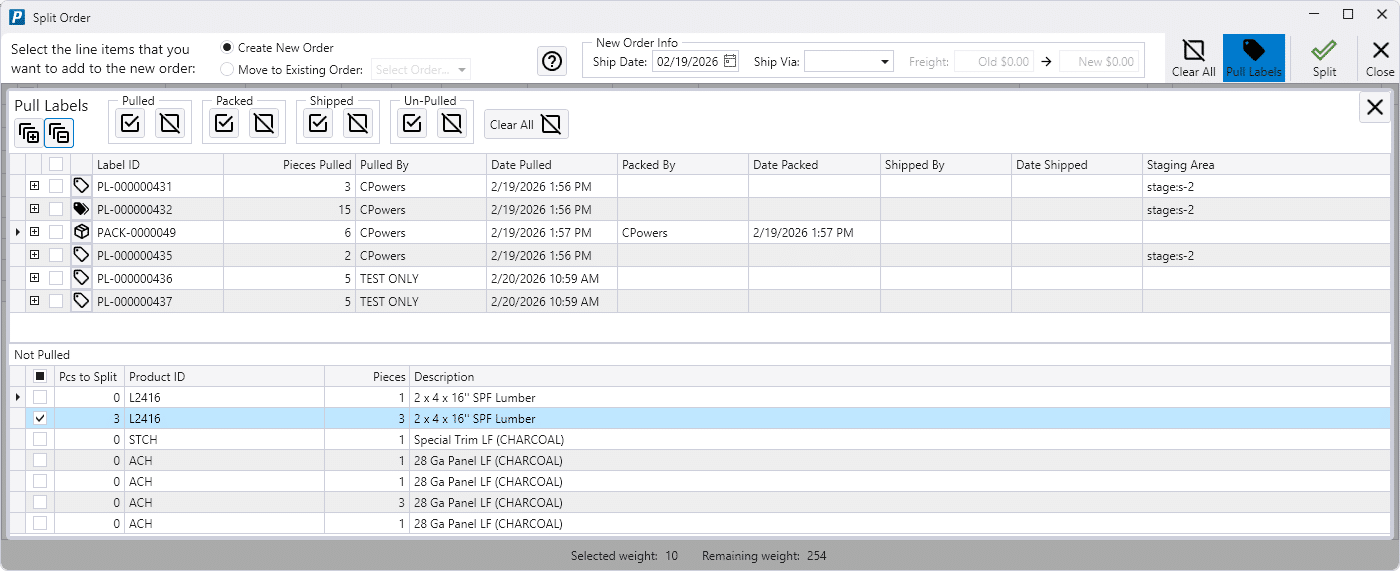Uncheck the selected L2416 3-piece row
Viewport: 1400px width, 571px height.
40,419
